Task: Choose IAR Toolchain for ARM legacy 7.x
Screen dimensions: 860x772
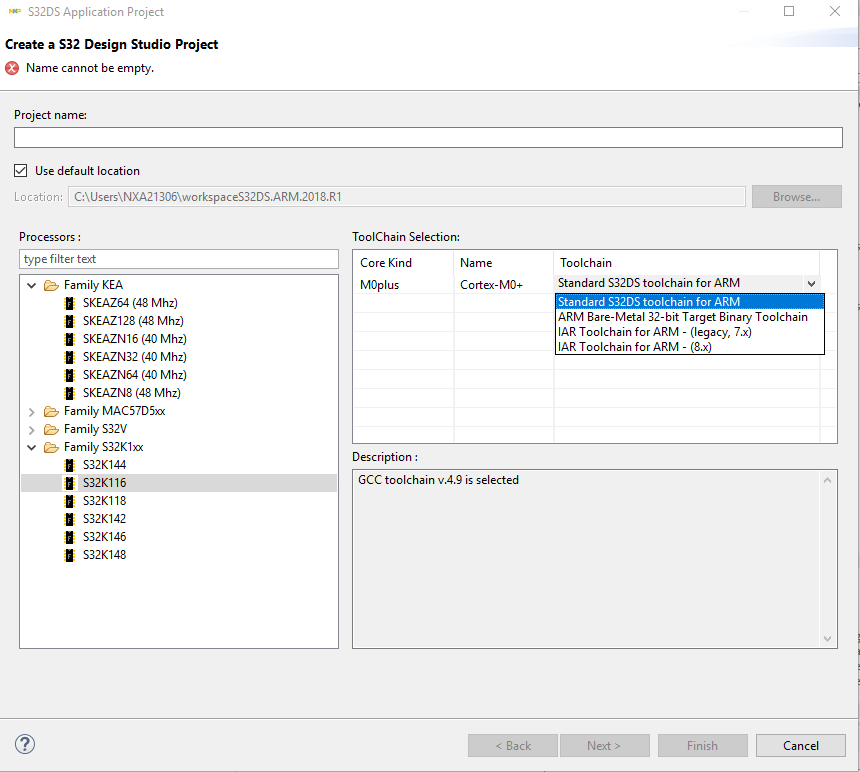Action: [x=690, y=332]
